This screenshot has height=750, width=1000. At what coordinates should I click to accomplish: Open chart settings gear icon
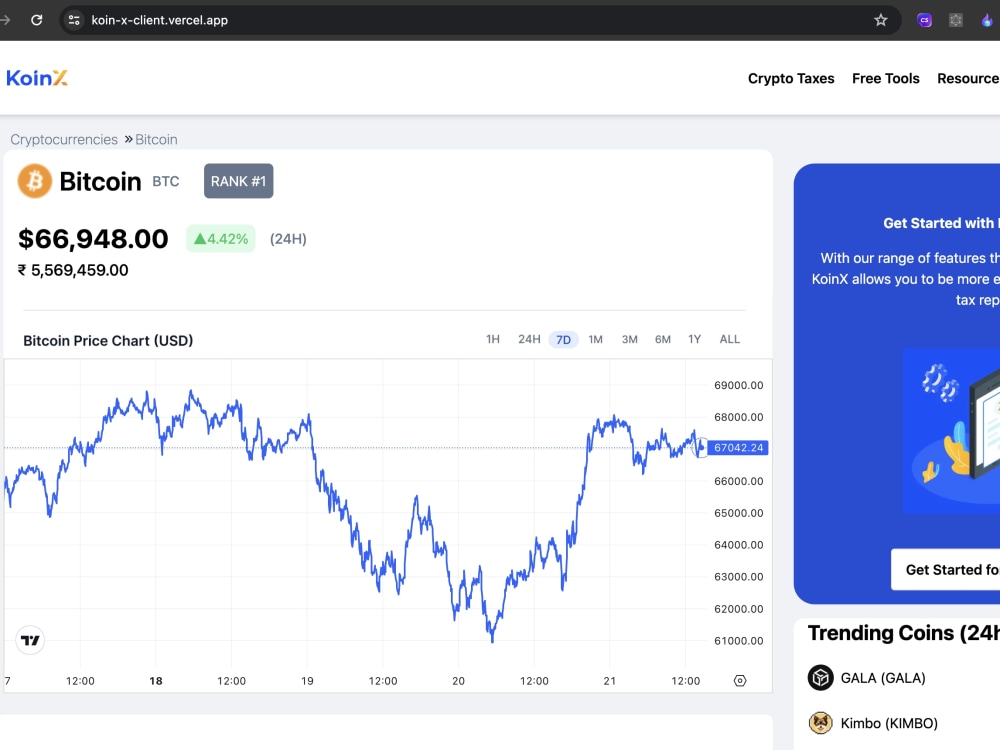pos(740,680)
